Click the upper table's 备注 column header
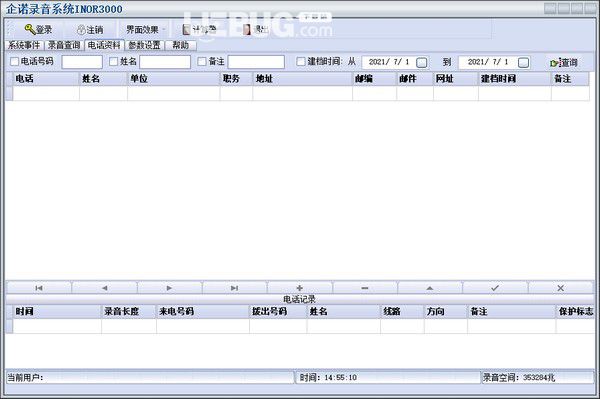600x399 pixels. tap(571, 79)
